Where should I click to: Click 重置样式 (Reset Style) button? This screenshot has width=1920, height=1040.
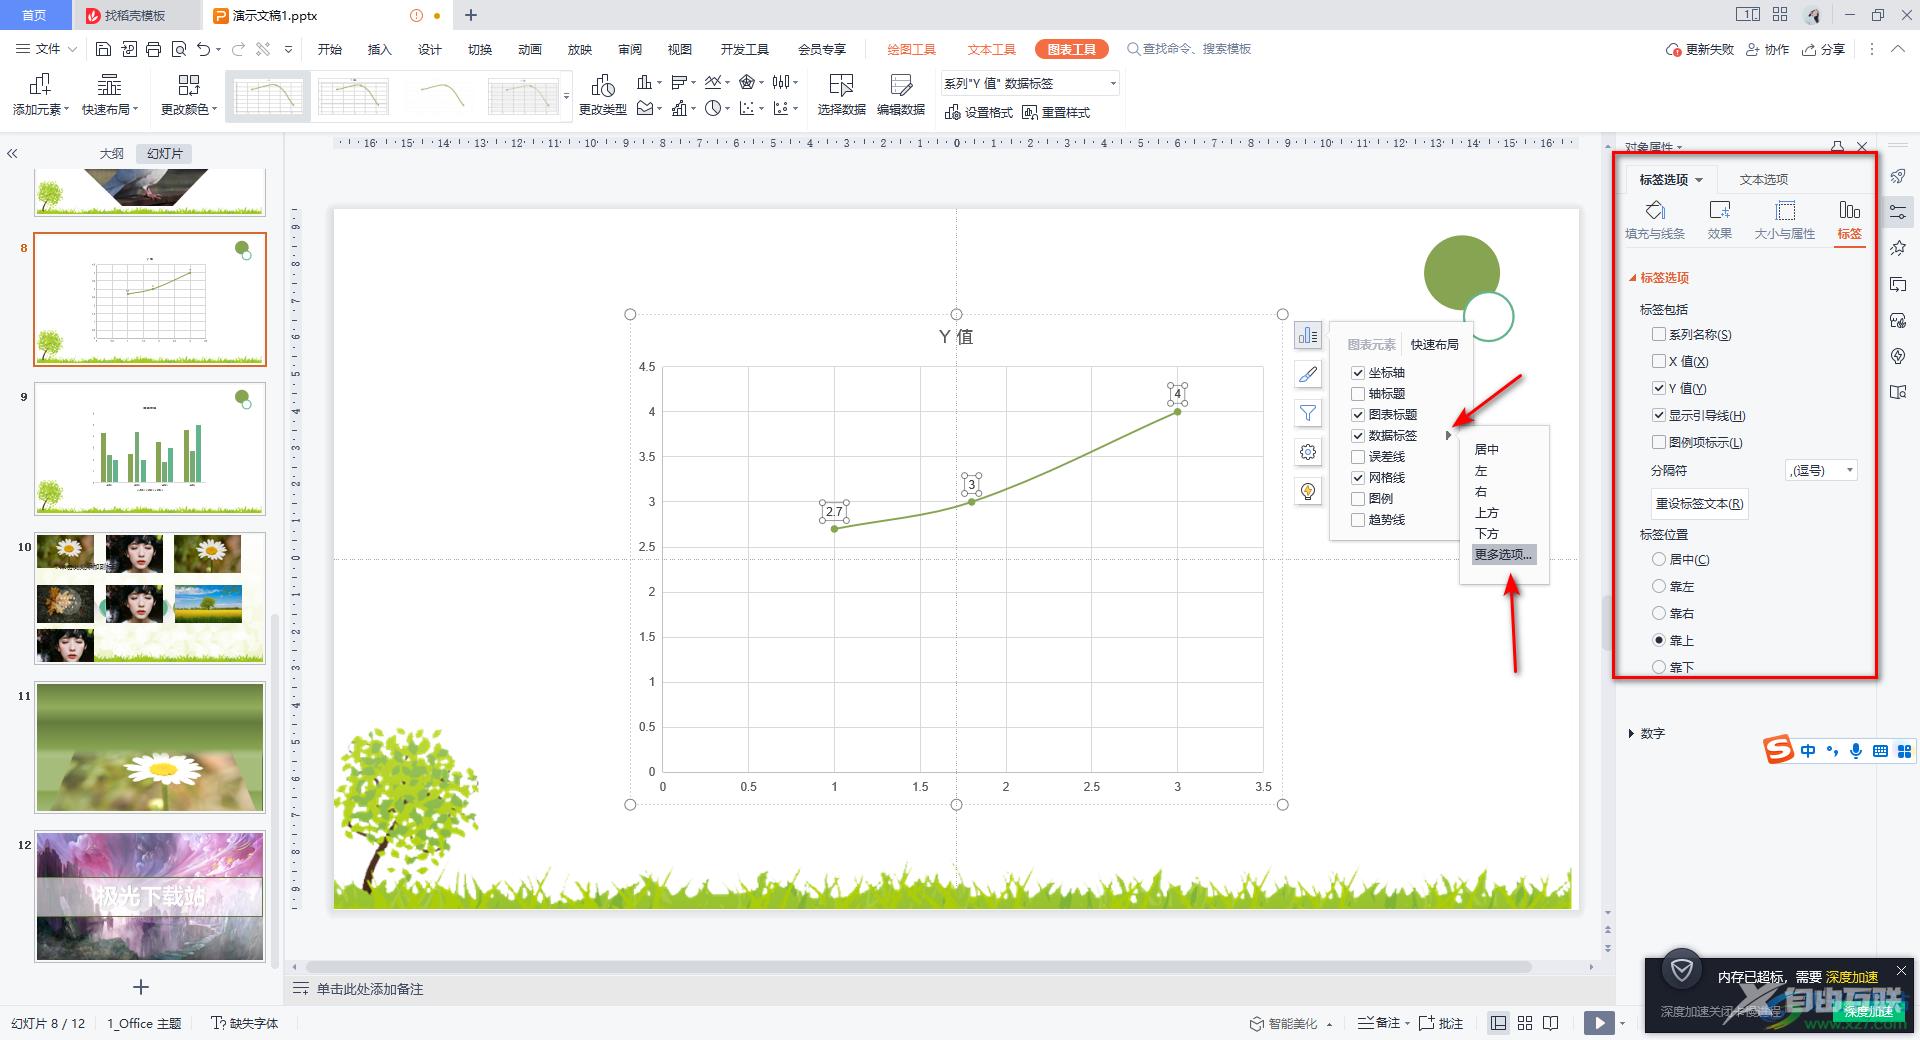[1056, 113]
